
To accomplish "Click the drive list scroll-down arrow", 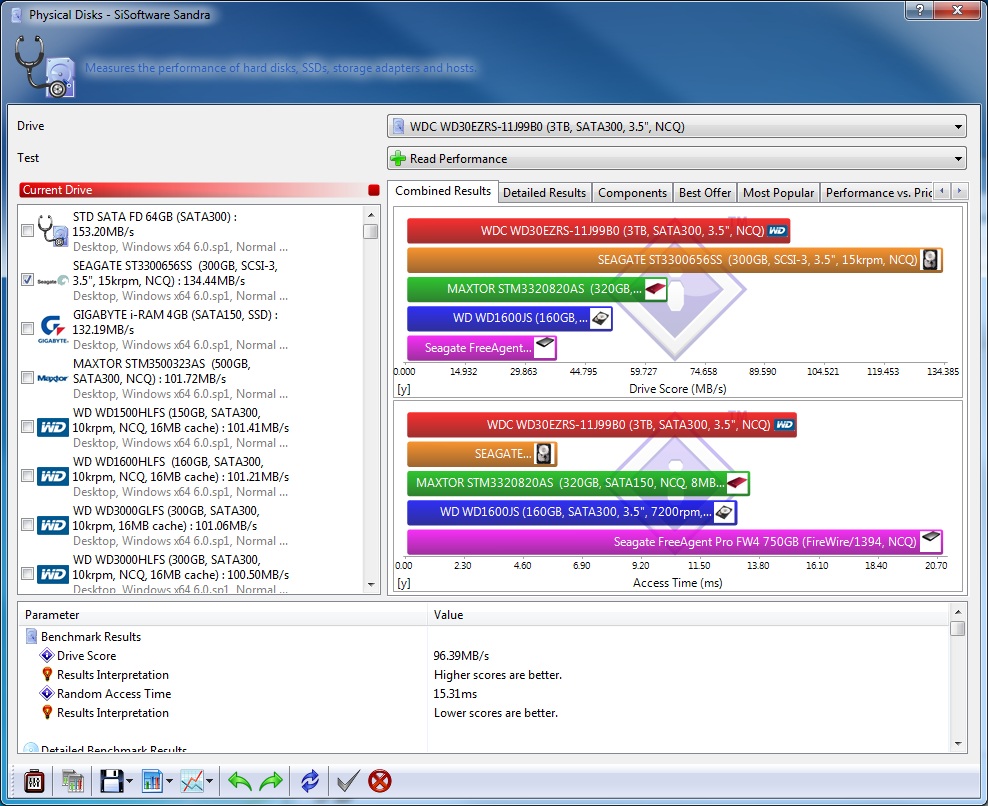I will pos(370,585).
